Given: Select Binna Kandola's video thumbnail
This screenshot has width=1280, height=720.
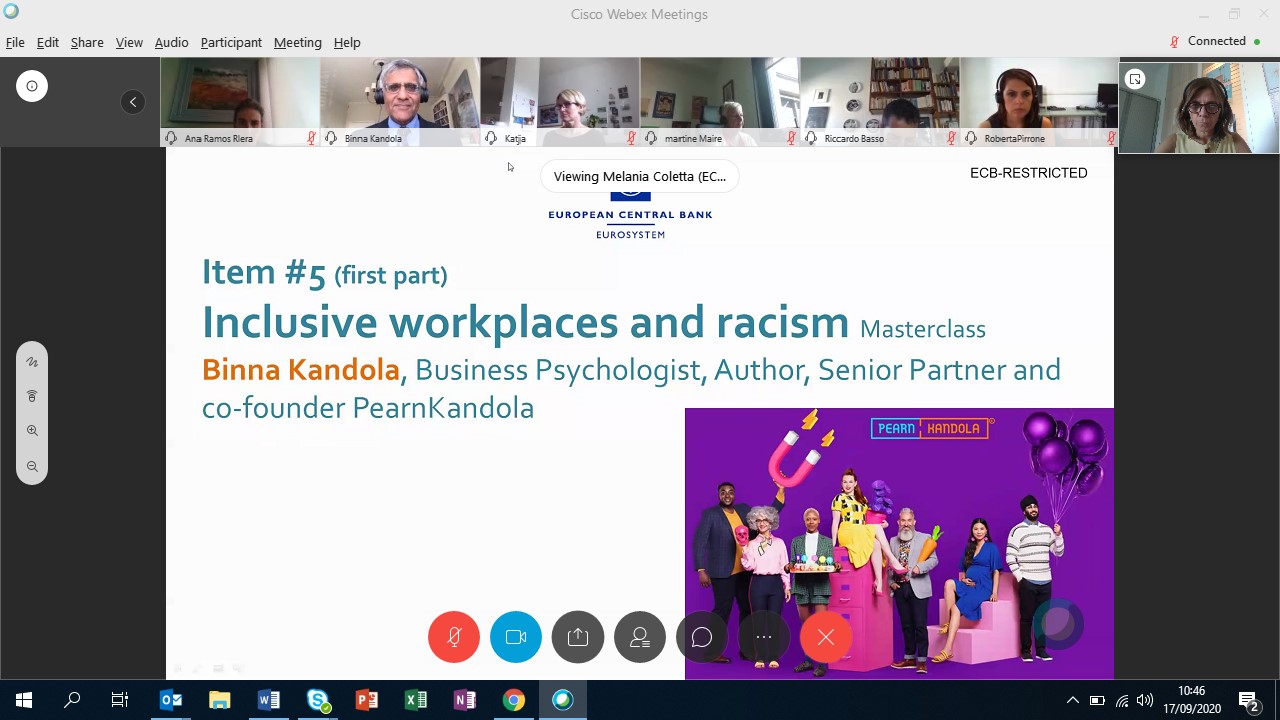Looking at the screenshot, I should (x=400, y=100).
